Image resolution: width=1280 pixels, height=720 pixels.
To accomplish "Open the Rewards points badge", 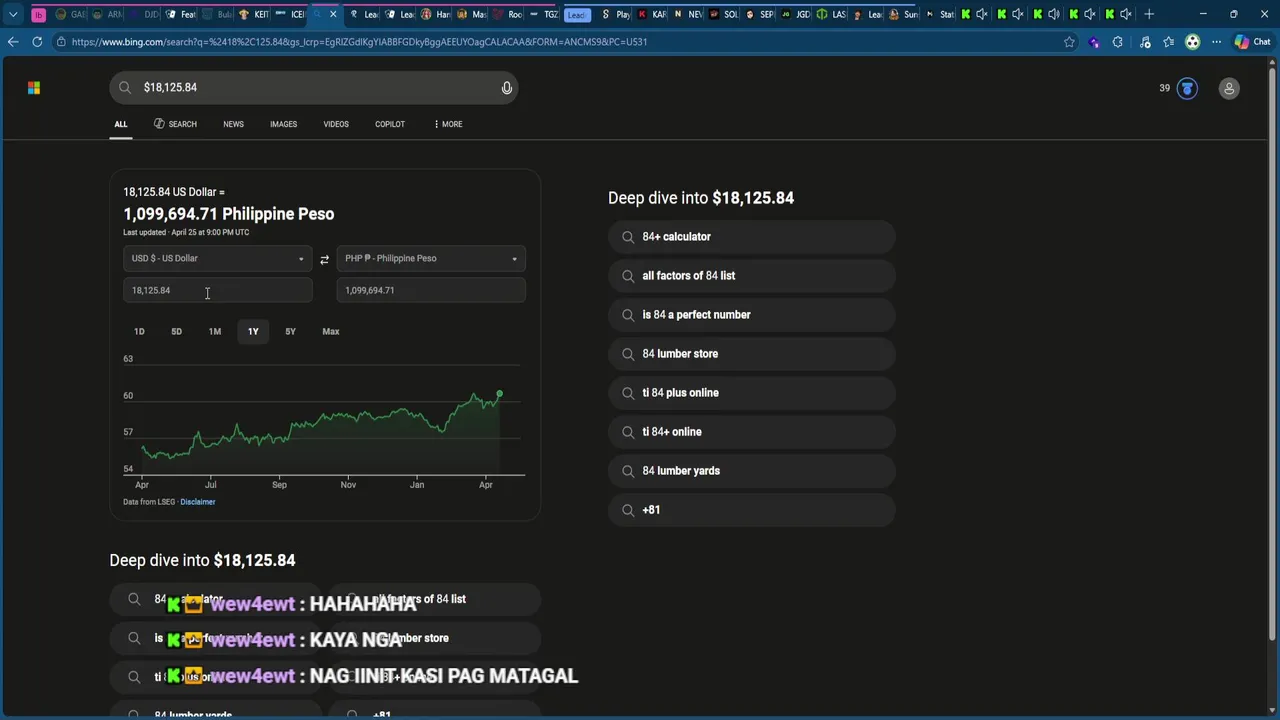I will point(1187,88).
